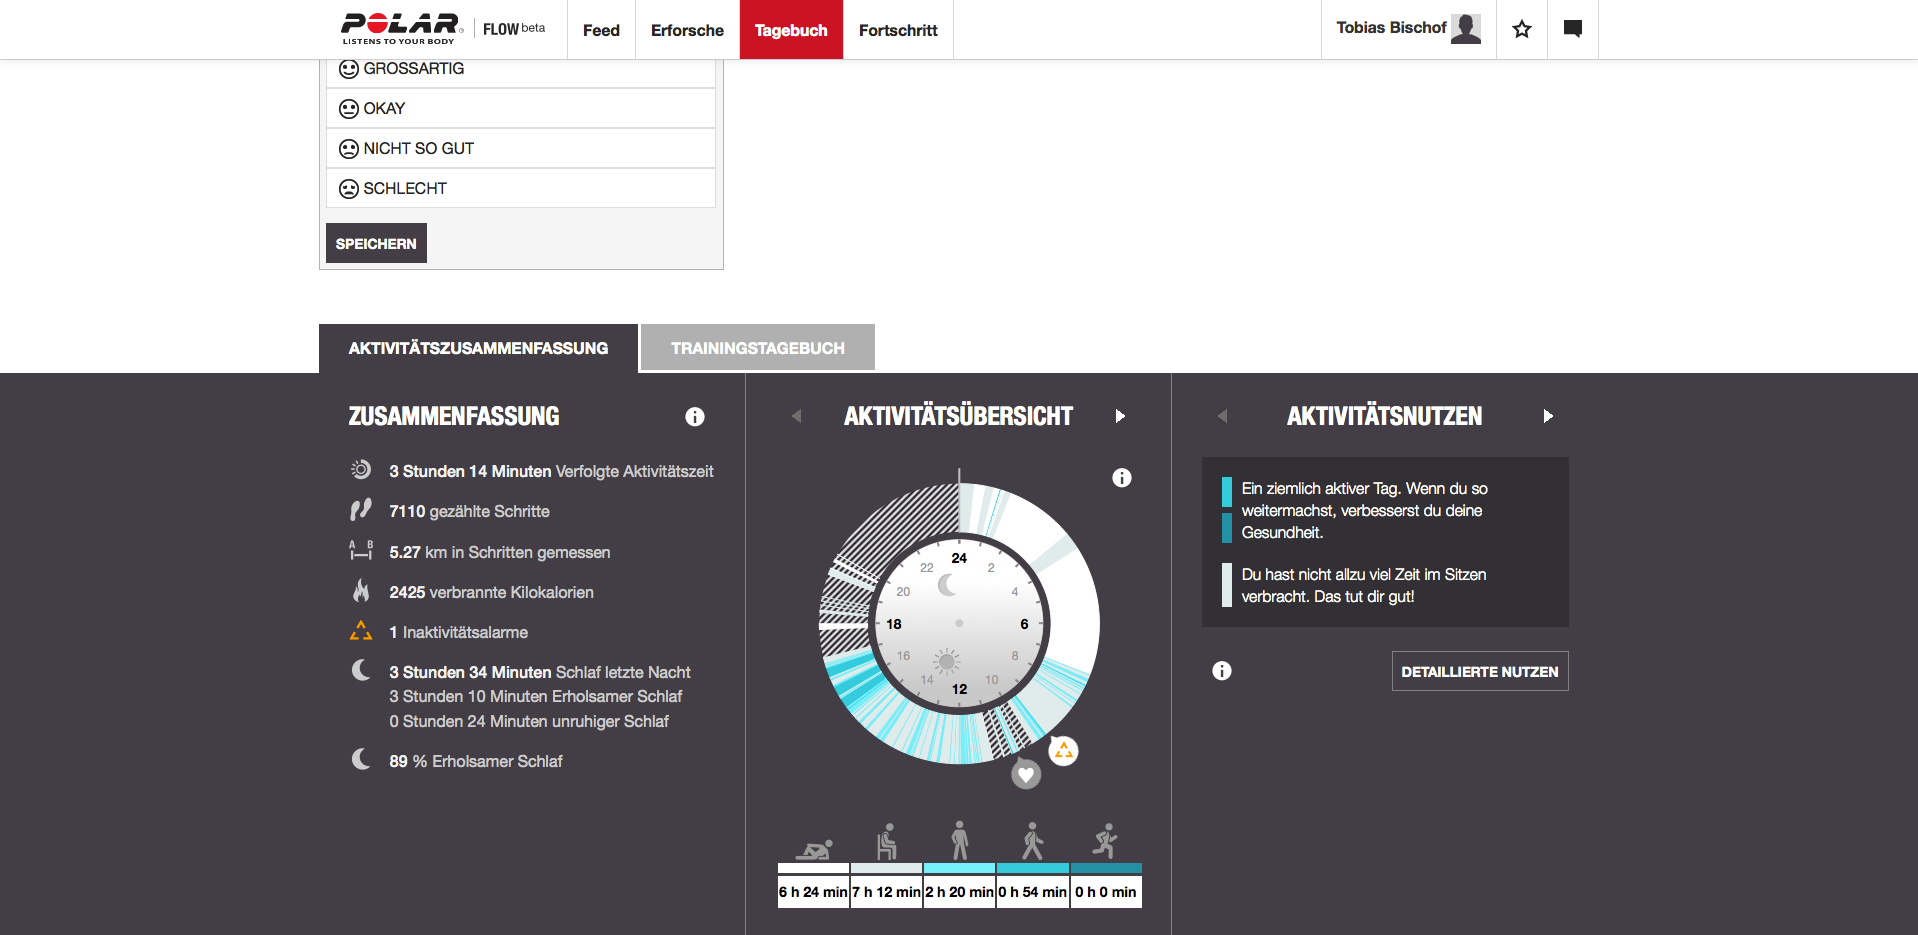Image resolution: width=1918 pixels, height=935 pixels.
Task: Click the info icon beside Detaillierte Nutzen
Action: click(x=1221, y=671)
